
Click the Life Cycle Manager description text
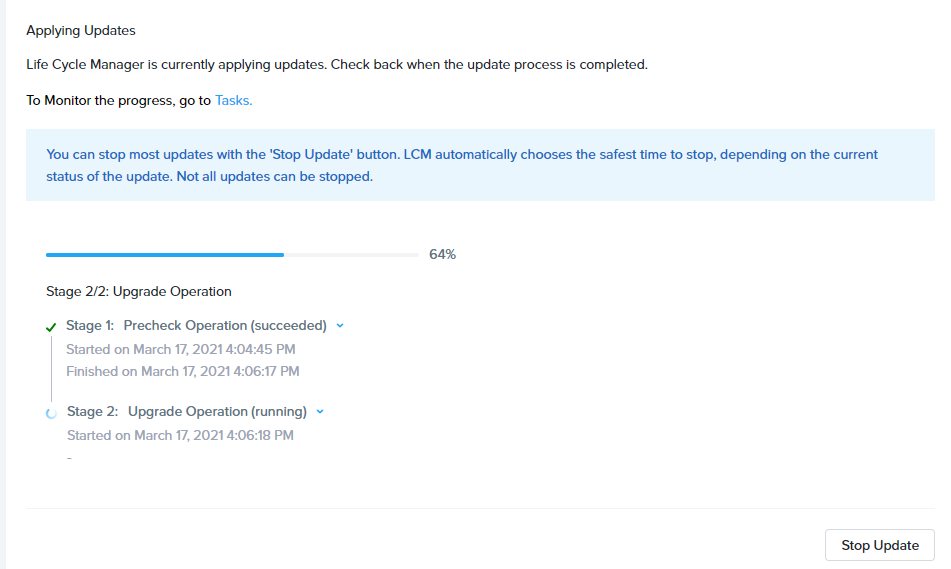[x=337, y=64]
